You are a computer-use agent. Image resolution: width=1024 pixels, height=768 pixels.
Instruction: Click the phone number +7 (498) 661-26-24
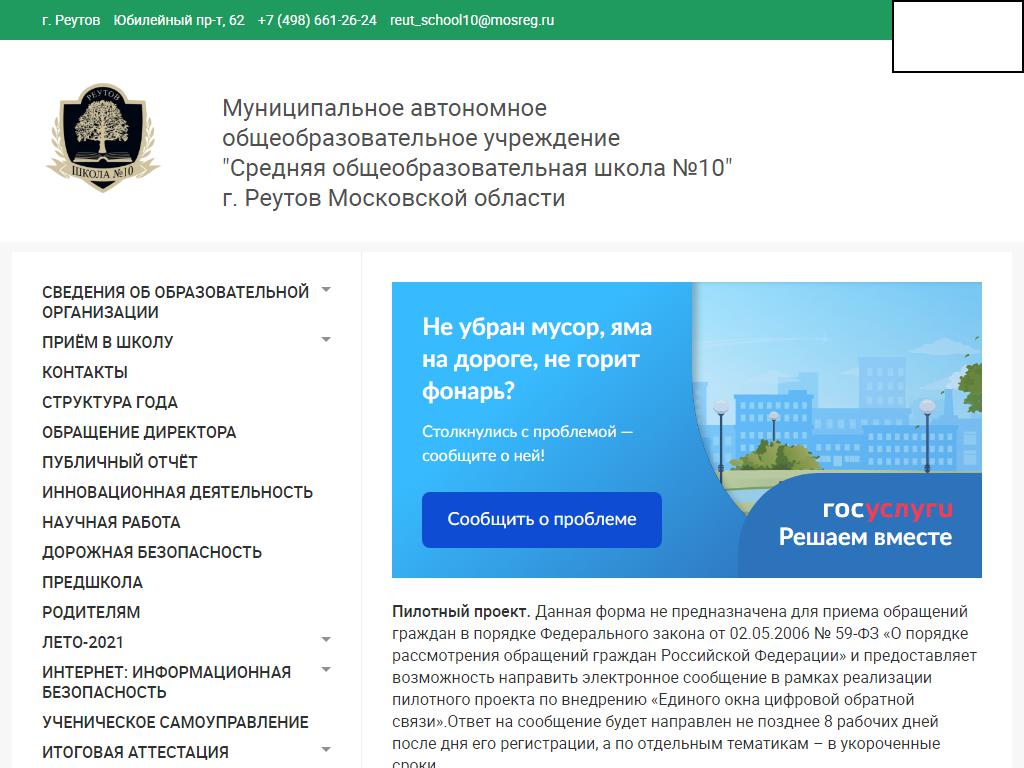(317, 20)
